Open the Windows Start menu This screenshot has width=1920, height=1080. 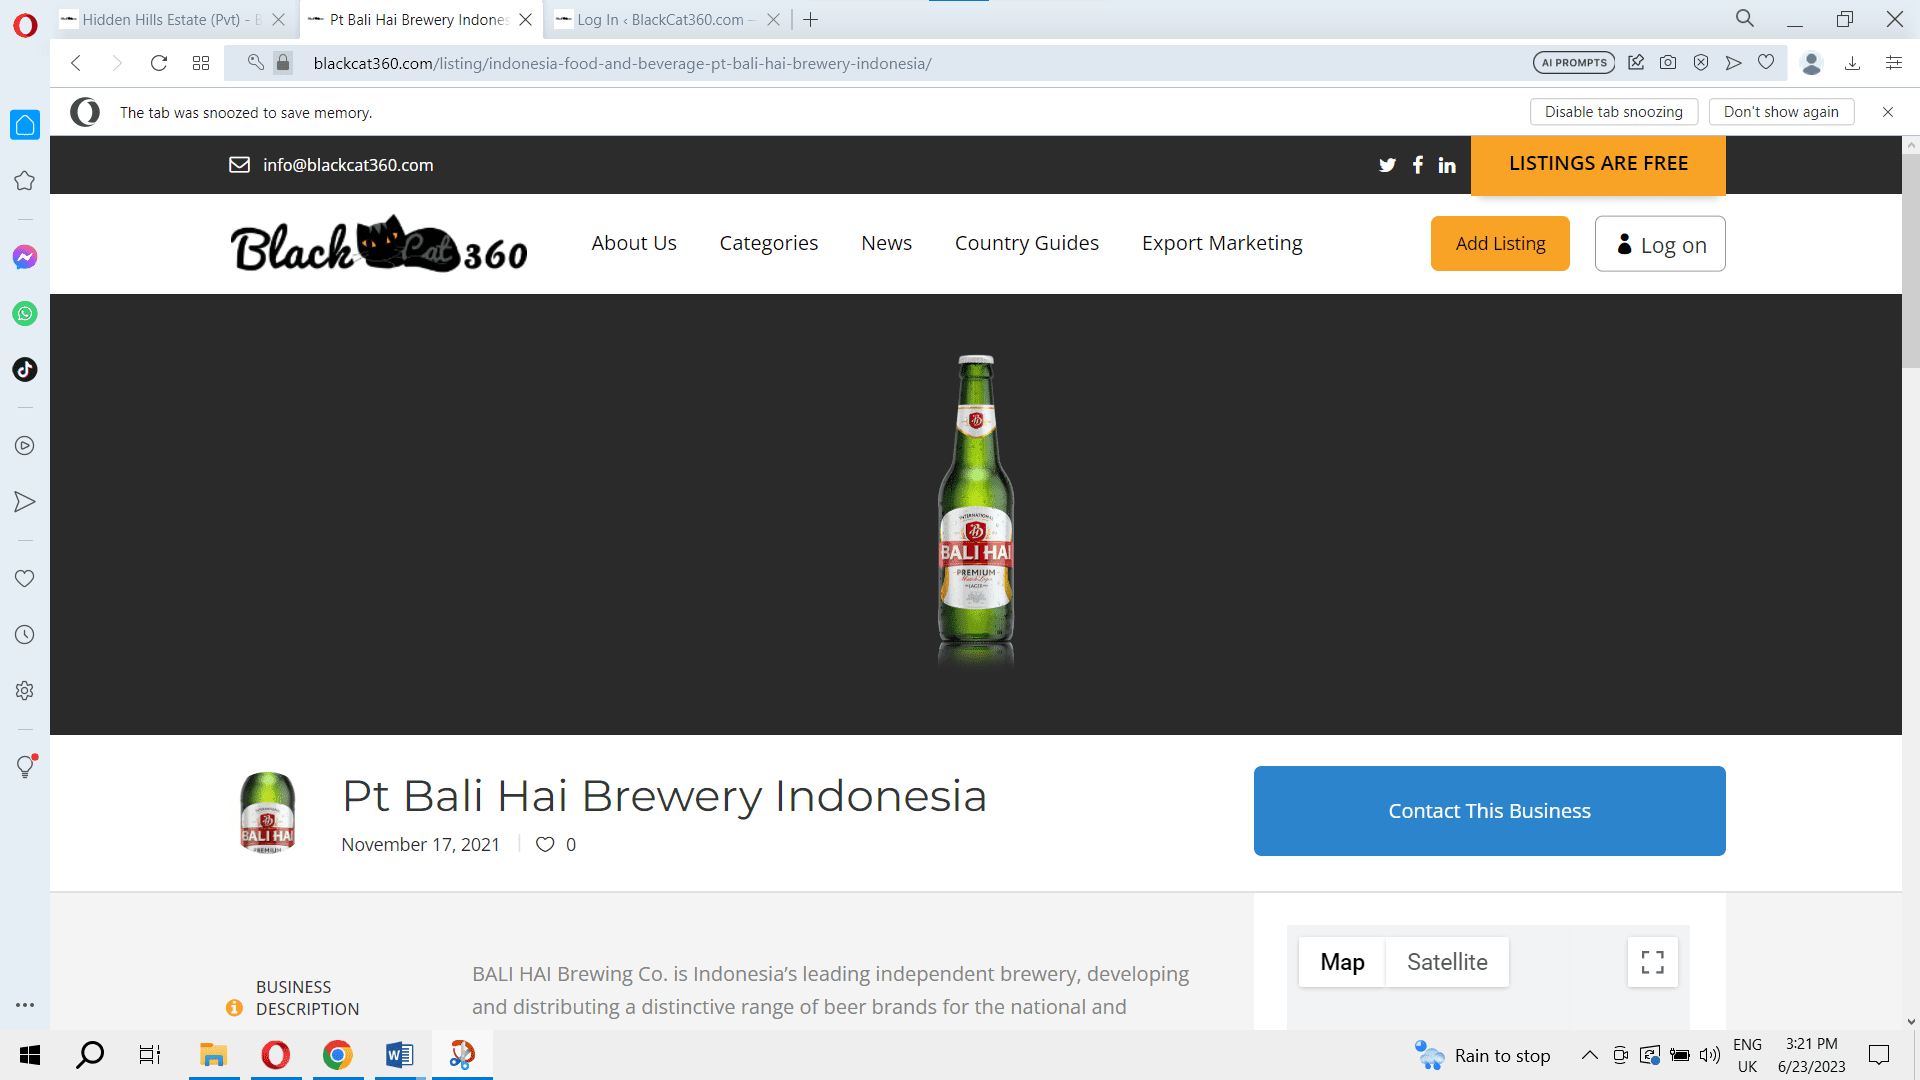click(30, 1055)
